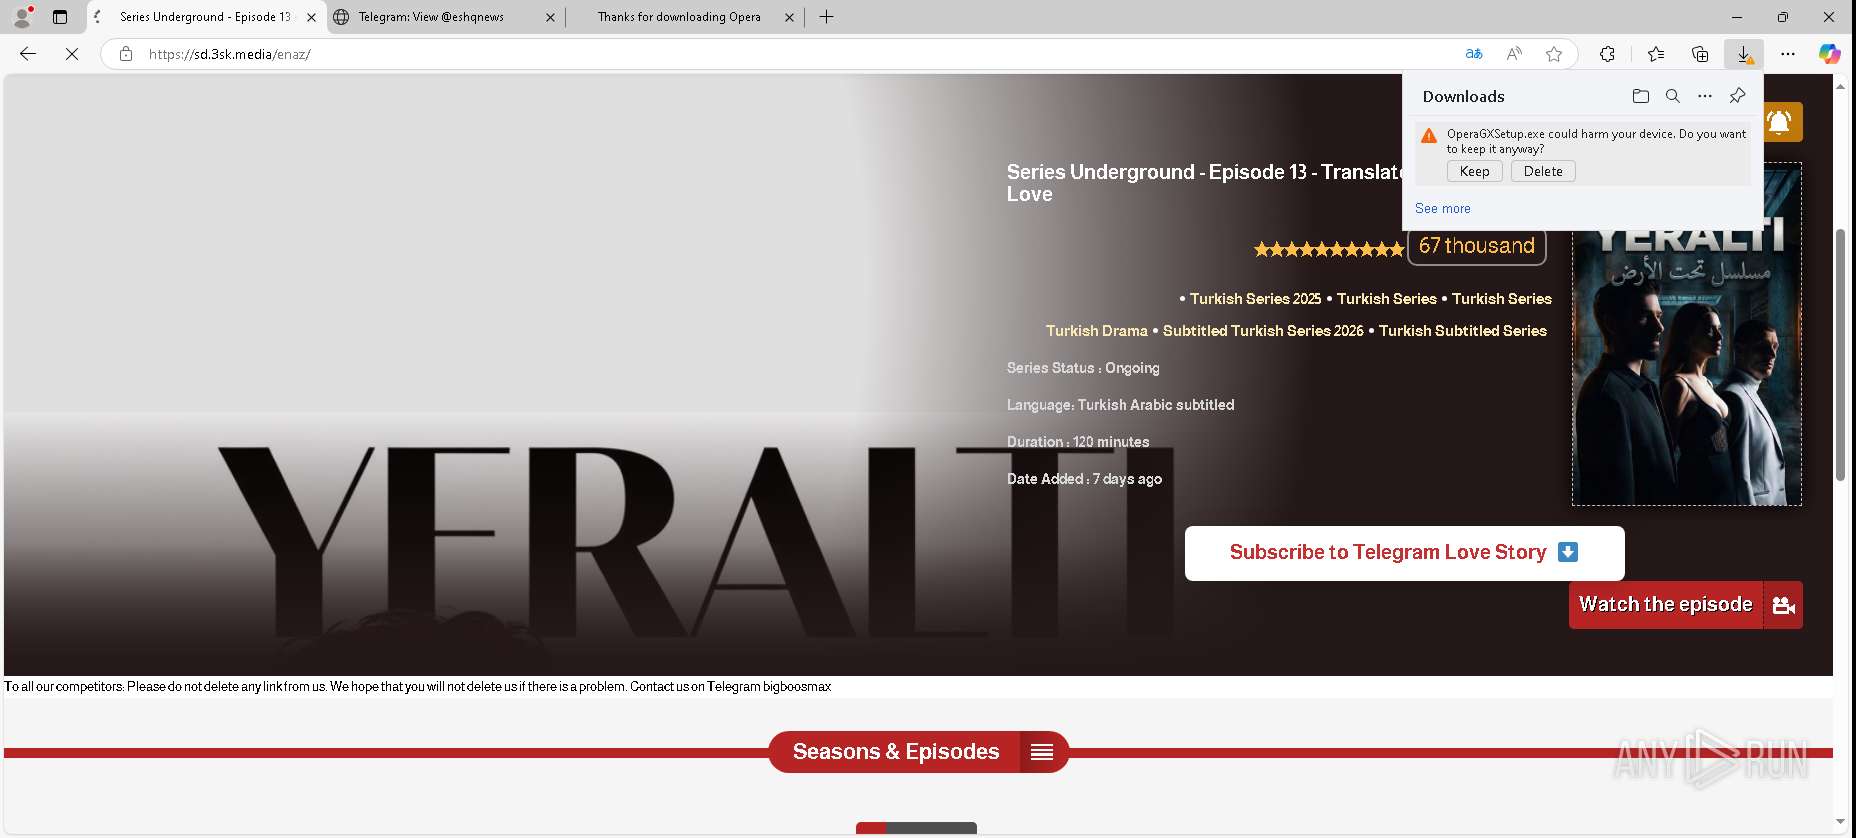Image resolution: width=1856 pixels, height=838 pixels.
Task: Click the 'Series Status : Ongoing' text
Action: 1083,368
